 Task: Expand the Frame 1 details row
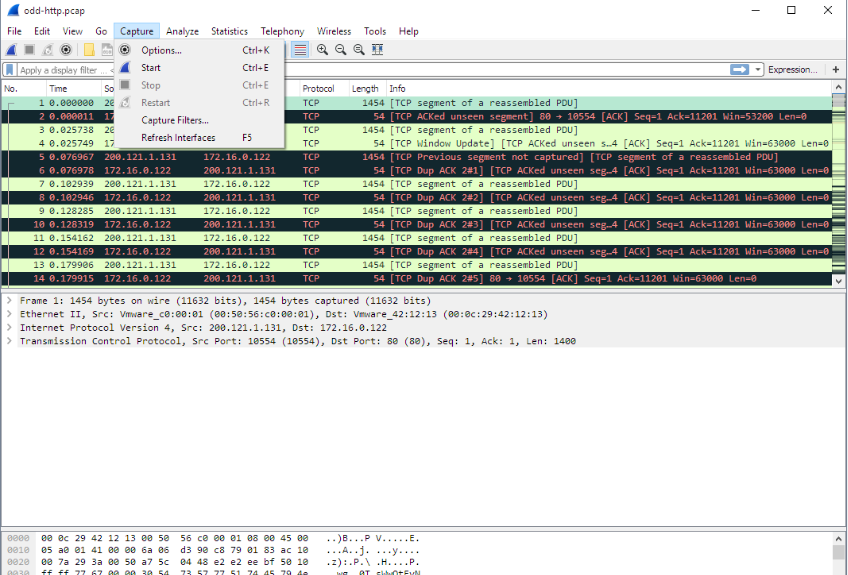[x=9, y=300]
